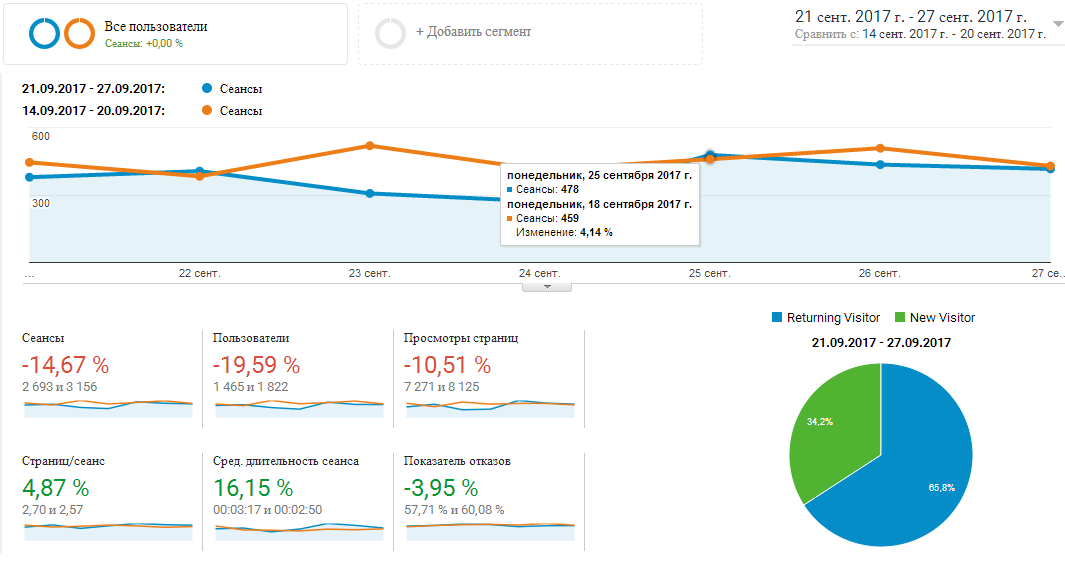
Task: Click the Сред. длительность сеанса sparkline
Action: click(300, 531)
